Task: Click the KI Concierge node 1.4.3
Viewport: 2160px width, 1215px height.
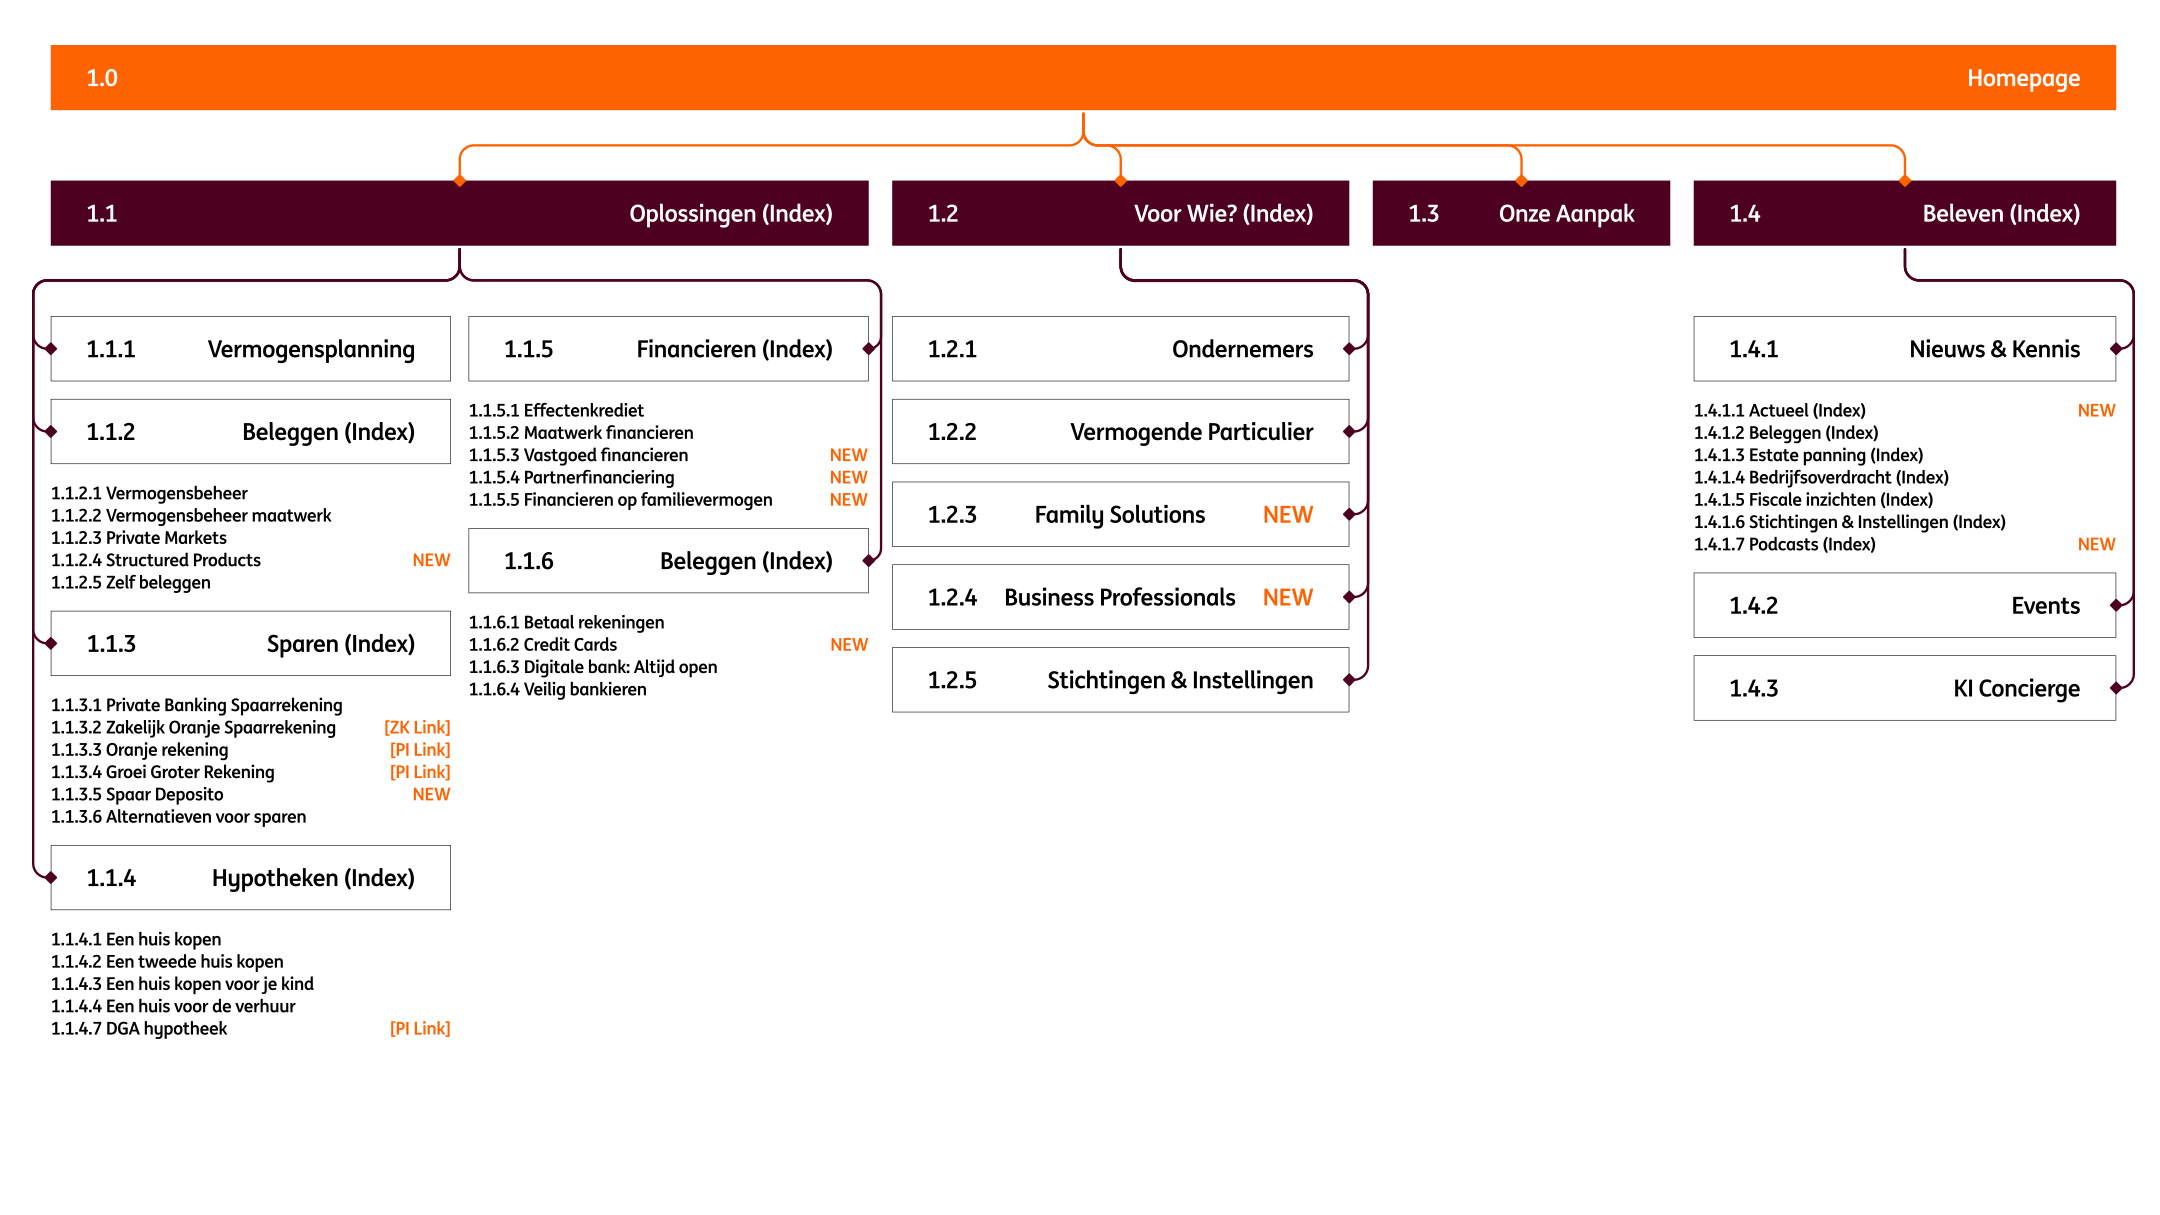Action: (1903, 688)
